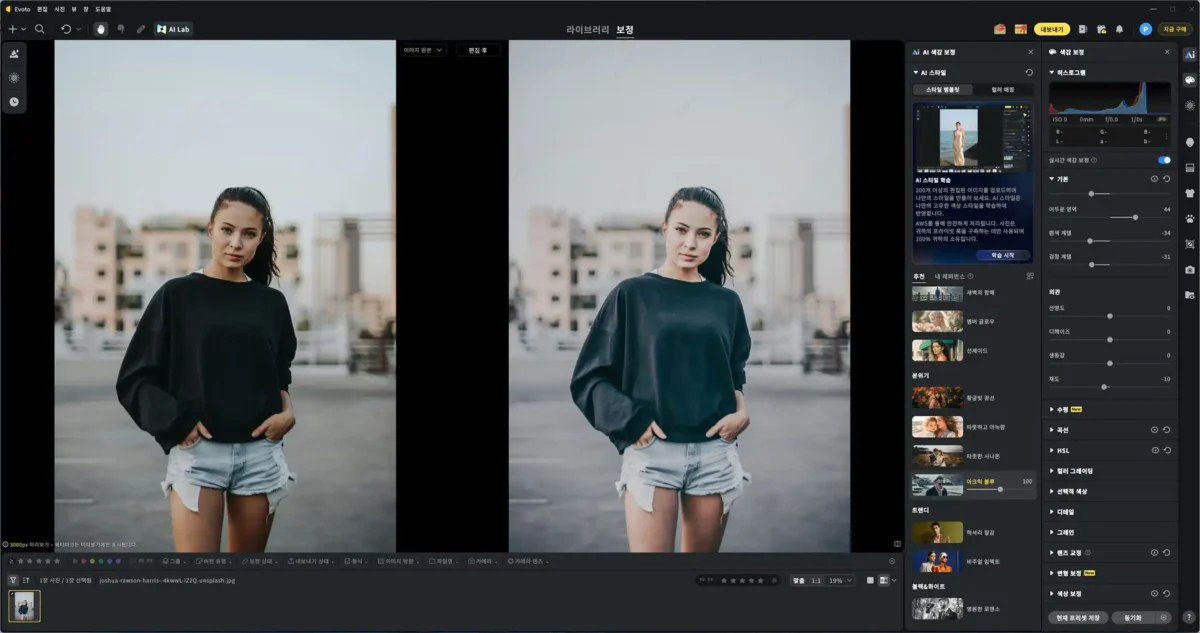This screenshot has width=1200, height=633.
Task: Open the clothing t-shirt tool in right sidebar
Action: pyautogui.click(x=1189, y=192)
